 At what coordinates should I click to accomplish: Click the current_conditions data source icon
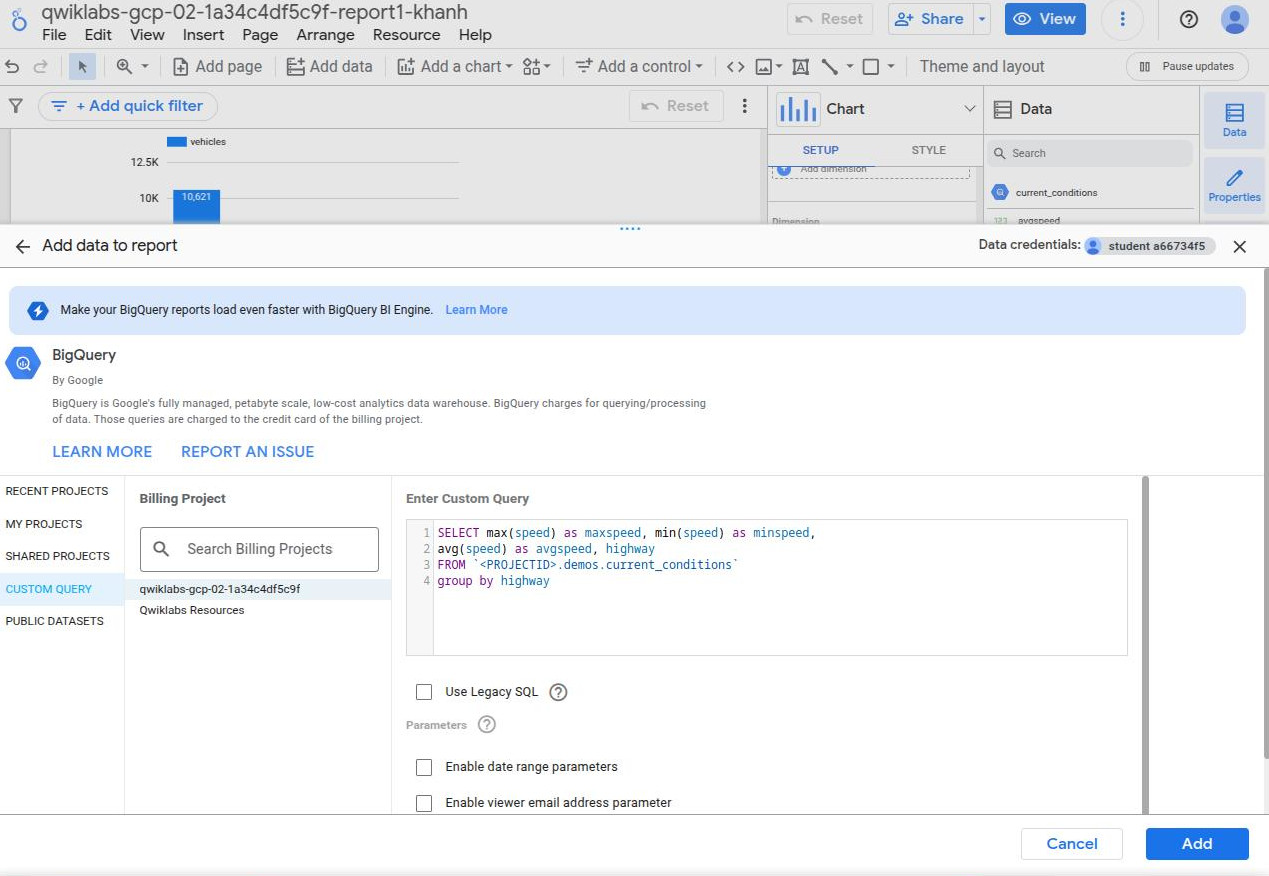tap(1000, 192)
